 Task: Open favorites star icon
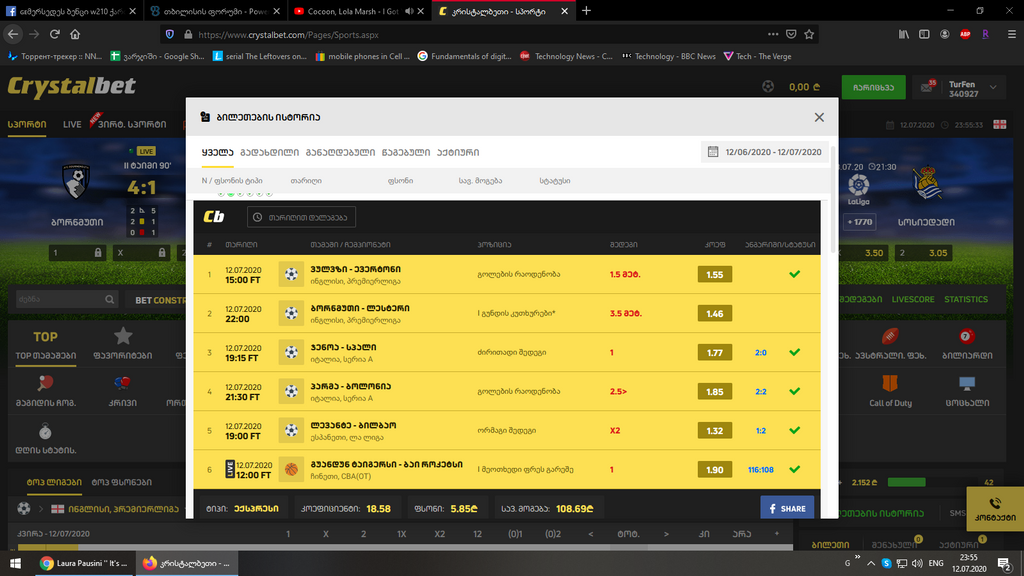tap(123, 336)
